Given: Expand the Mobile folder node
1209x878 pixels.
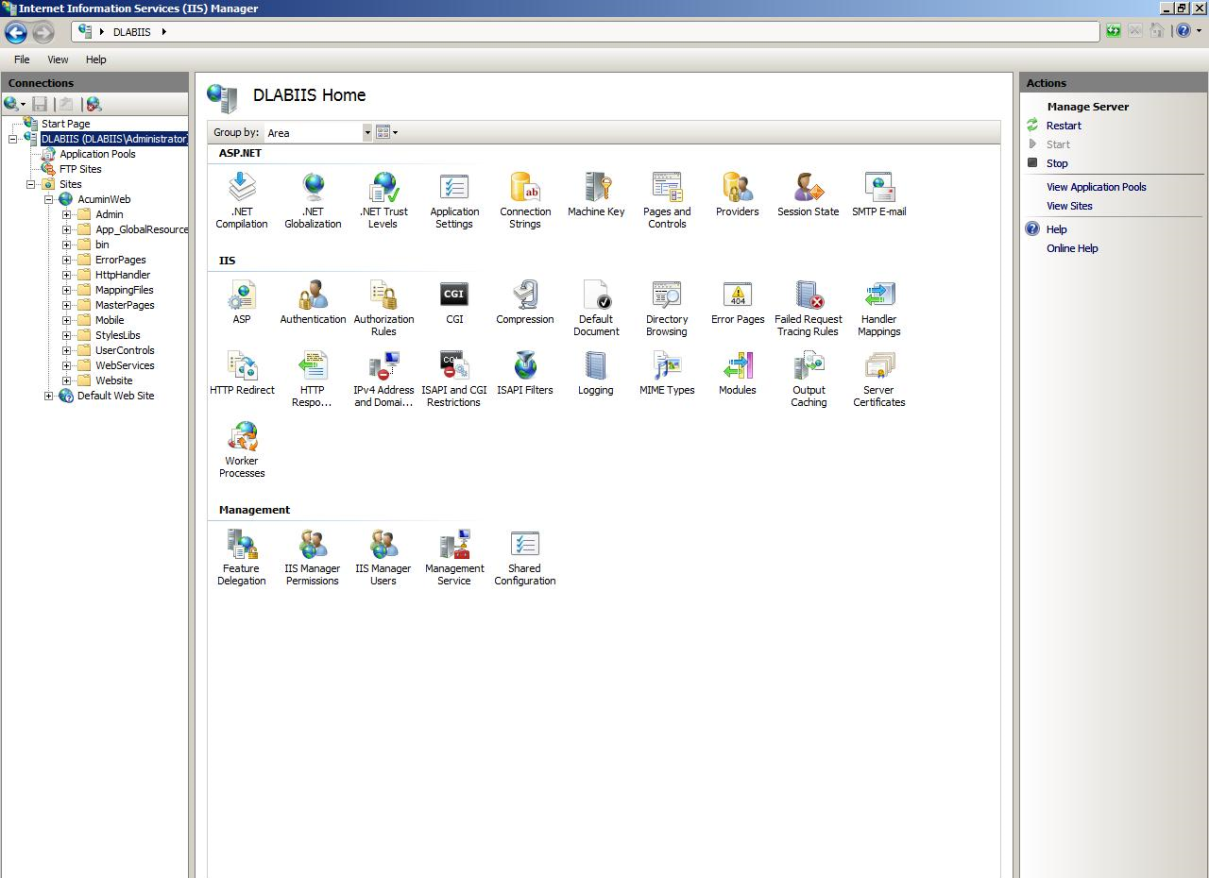Looking at the screenshot, I should [x=67, y=320].
